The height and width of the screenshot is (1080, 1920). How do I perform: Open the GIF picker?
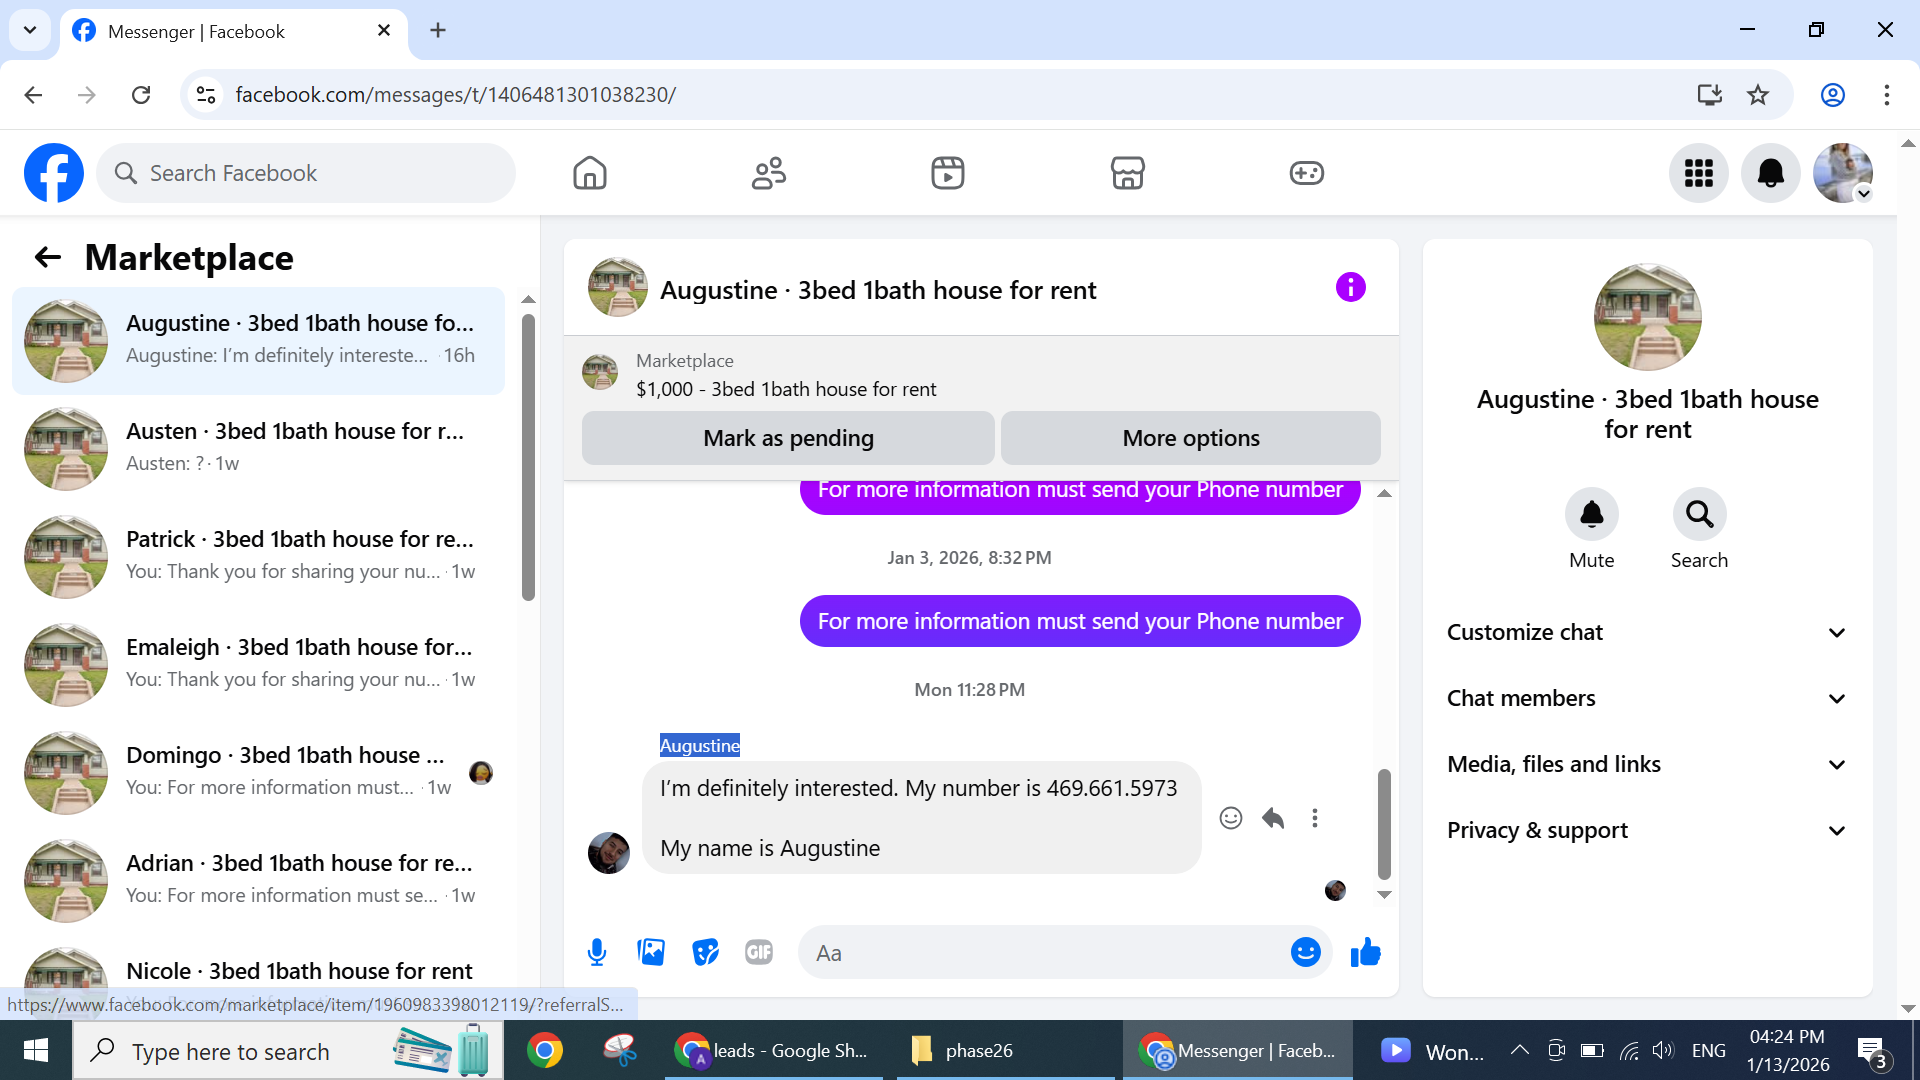pyautogui.click(x=759, y=952)
